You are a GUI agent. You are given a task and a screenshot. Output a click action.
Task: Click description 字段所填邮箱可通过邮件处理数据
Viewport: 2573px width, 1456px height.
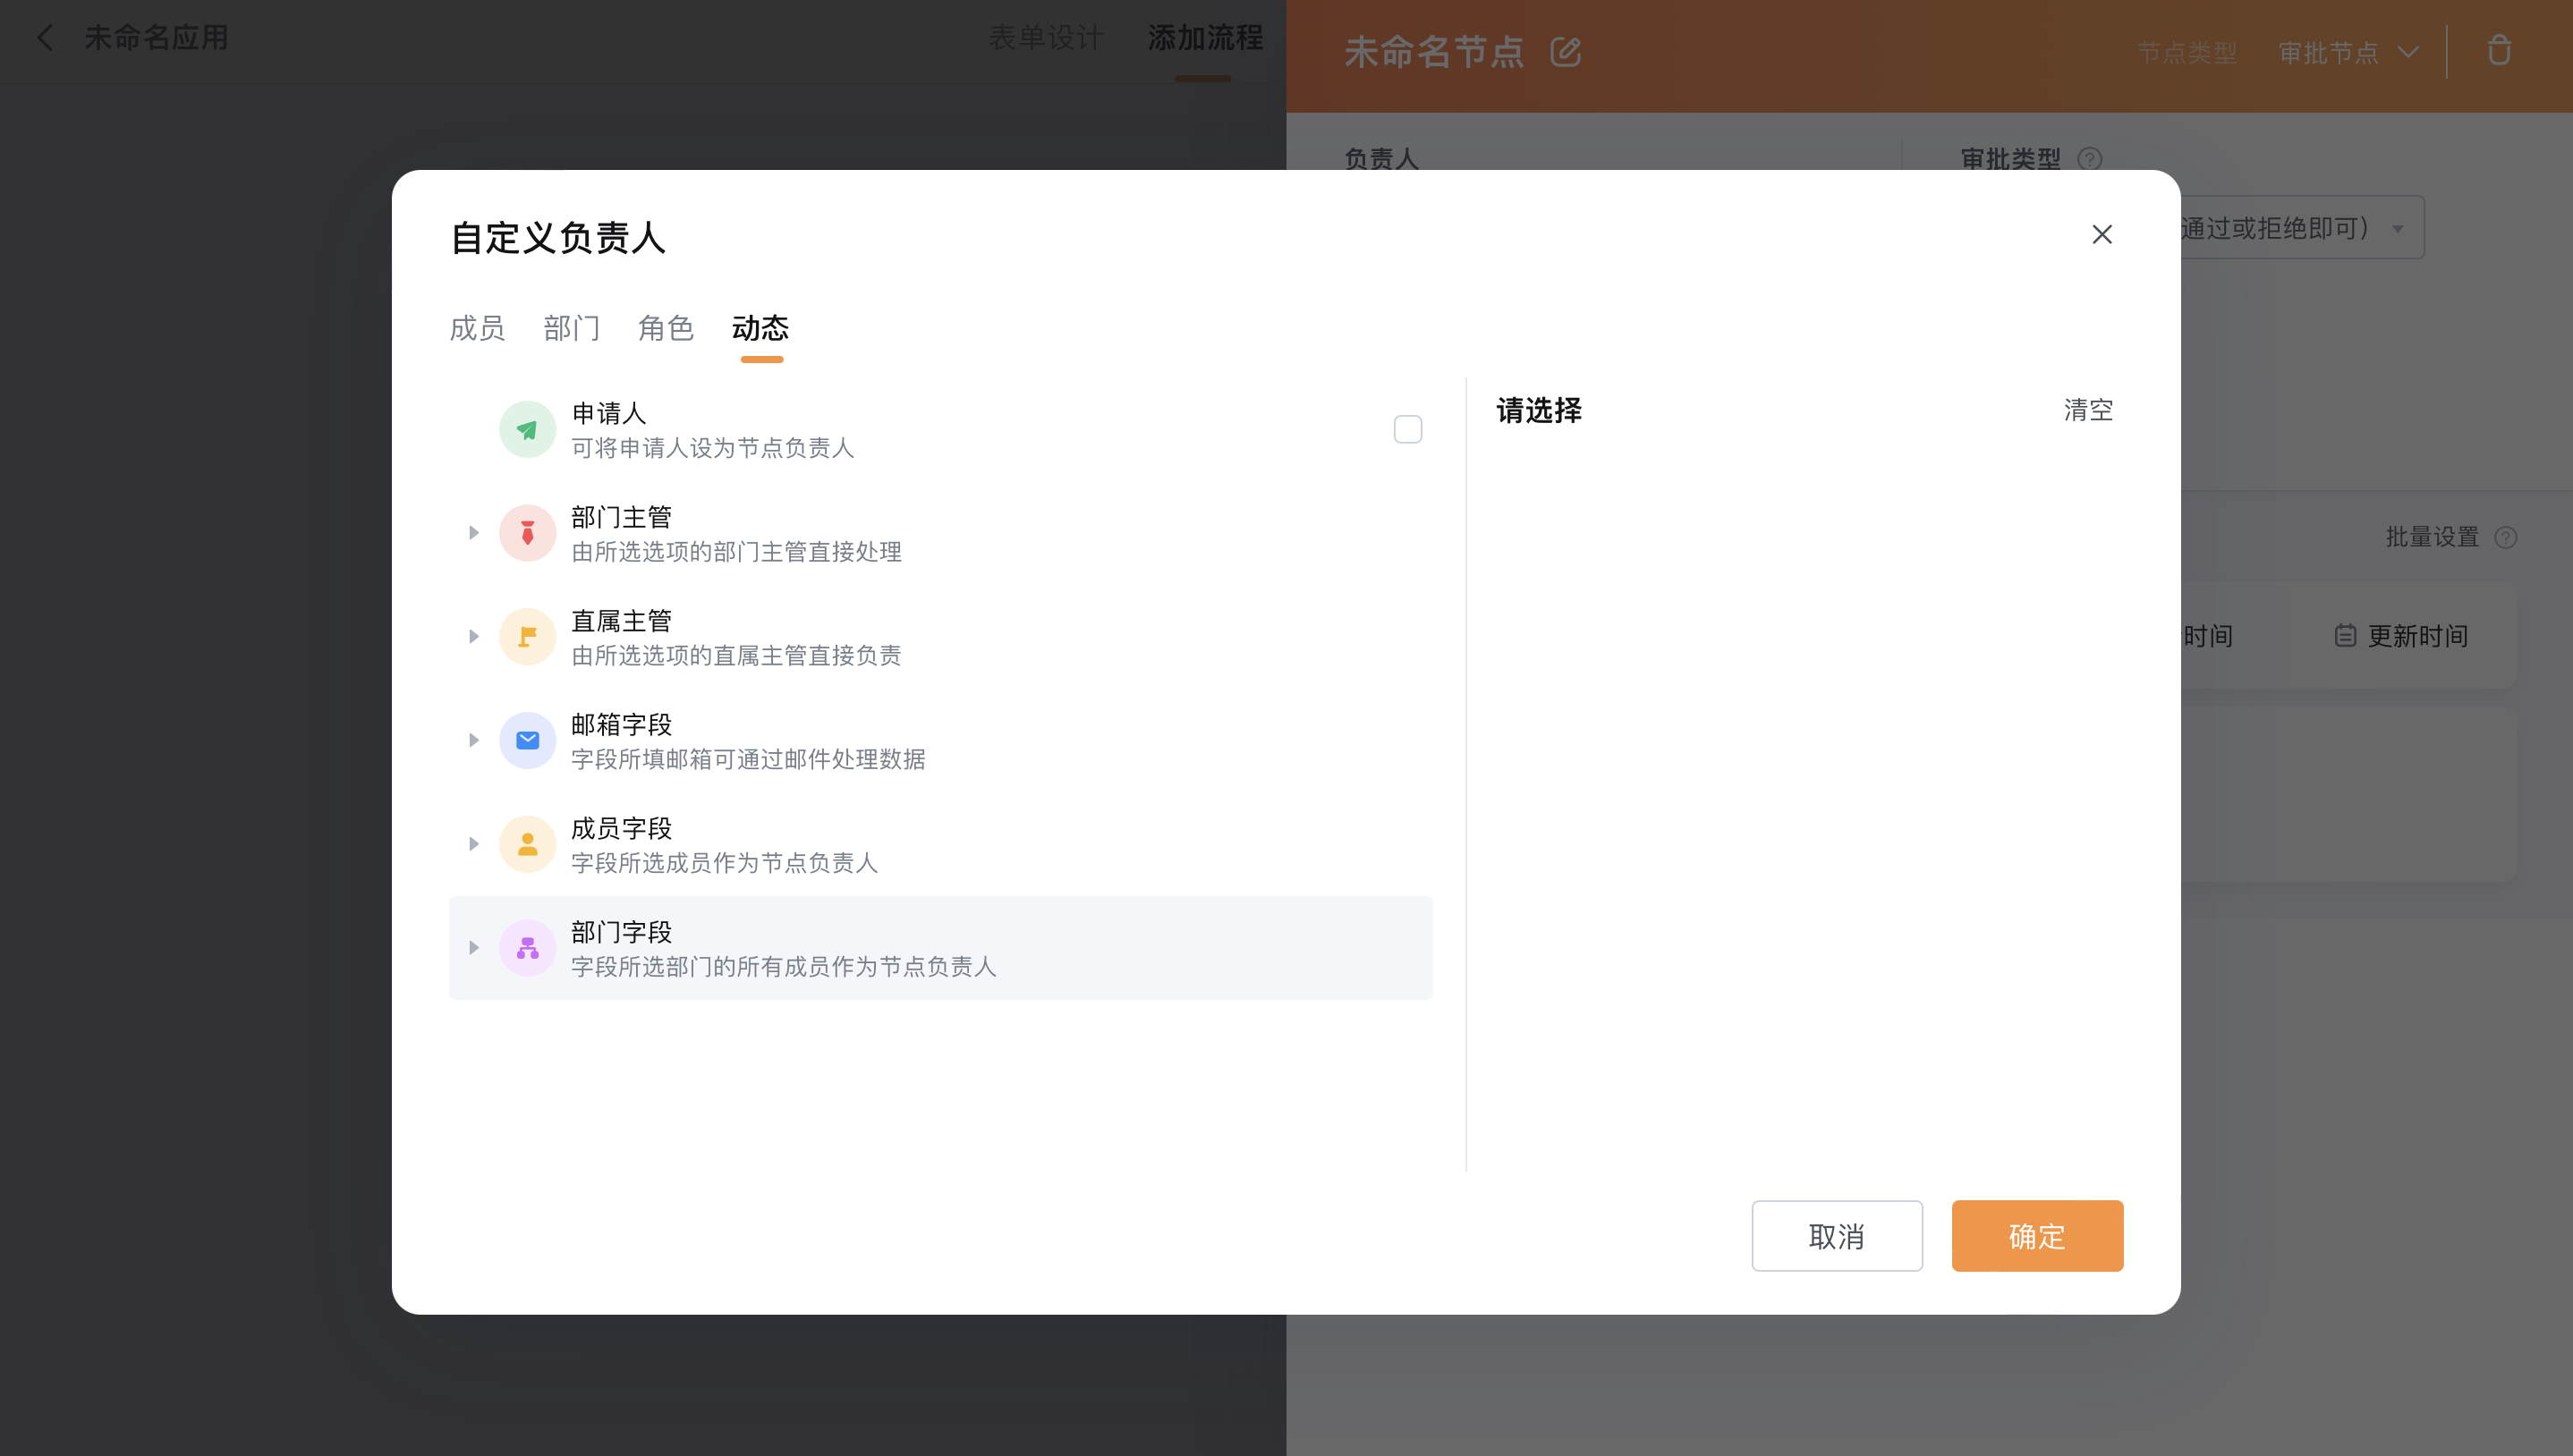(748, 760)
